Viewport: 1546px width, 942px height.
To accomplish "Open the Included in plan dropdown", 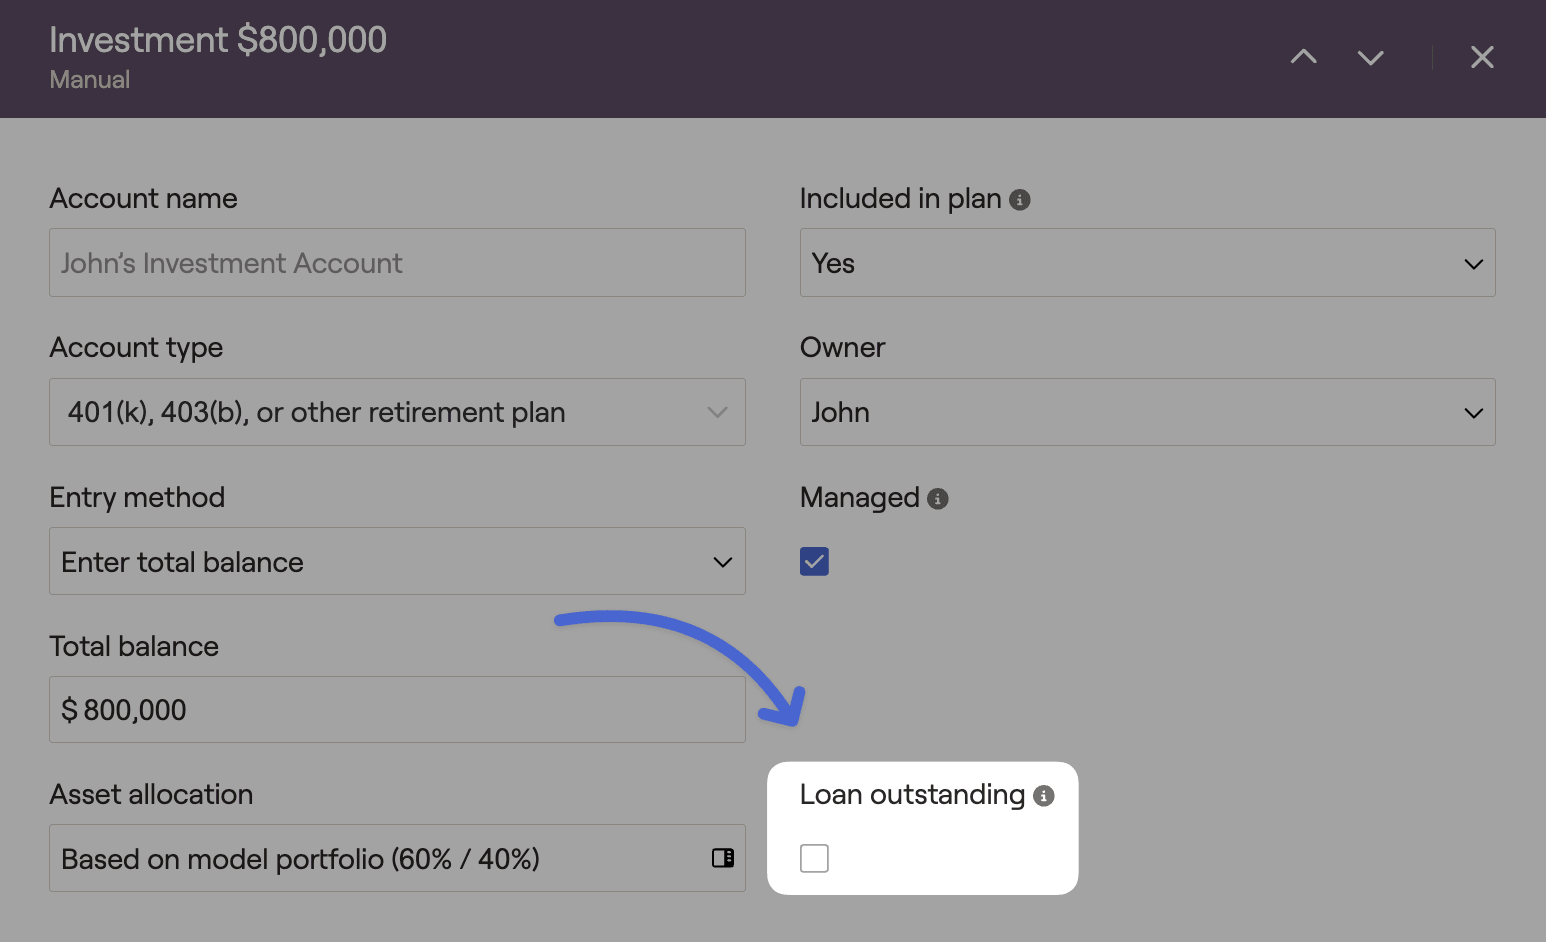I will [1147, 263].
